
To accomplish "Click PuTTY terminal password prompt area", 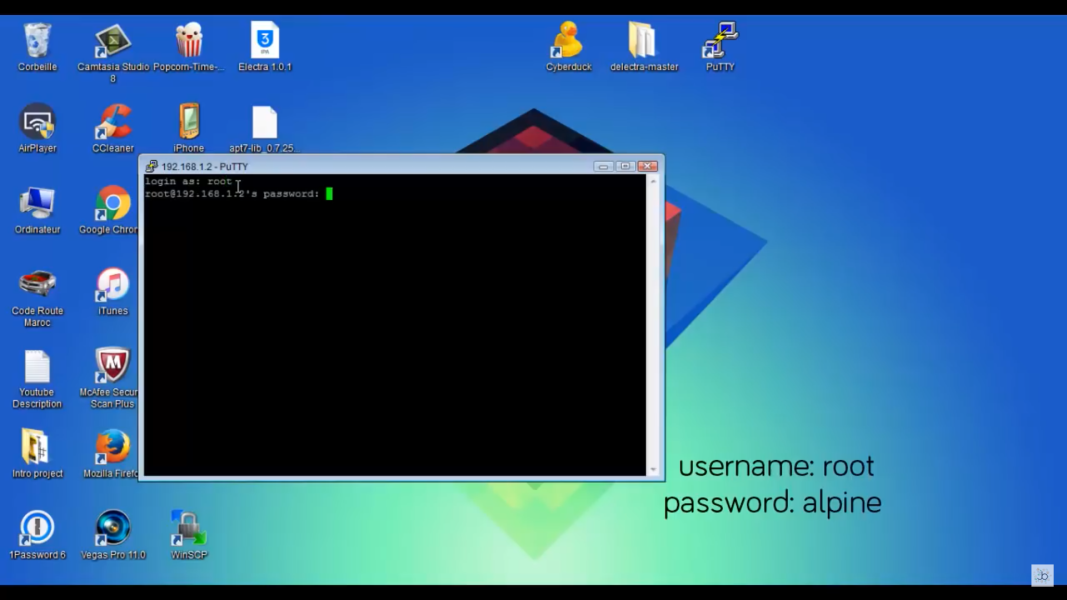I will (x=329, y=194).
